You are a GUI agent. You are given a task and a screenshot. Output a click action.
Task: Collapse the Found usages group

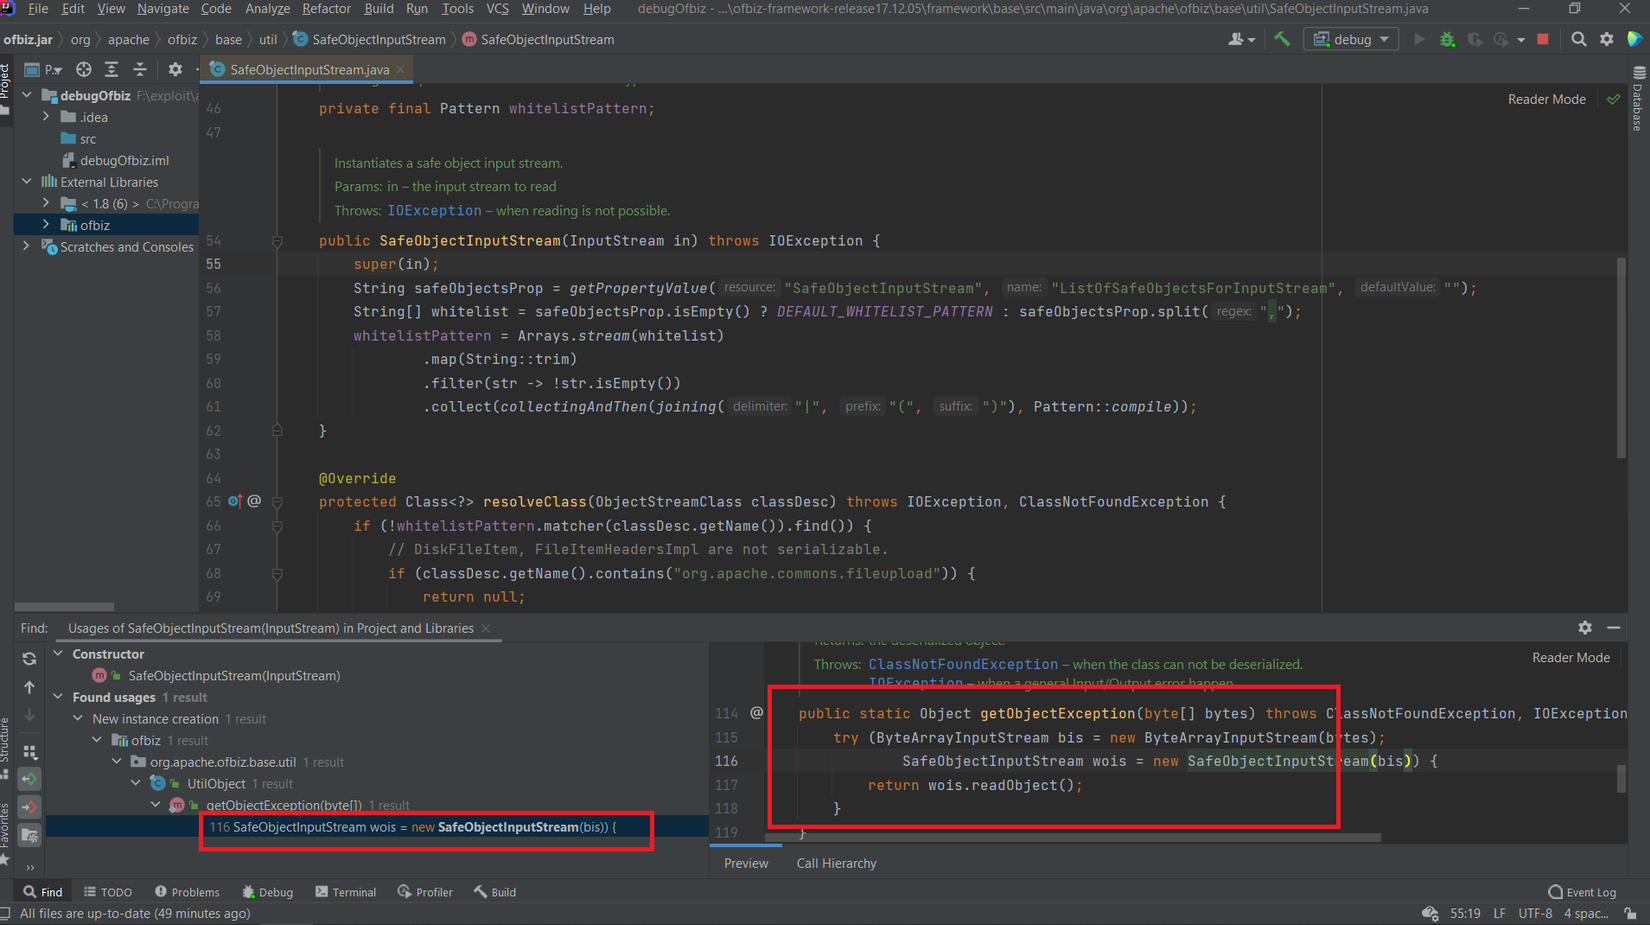(x=58, y=697)
